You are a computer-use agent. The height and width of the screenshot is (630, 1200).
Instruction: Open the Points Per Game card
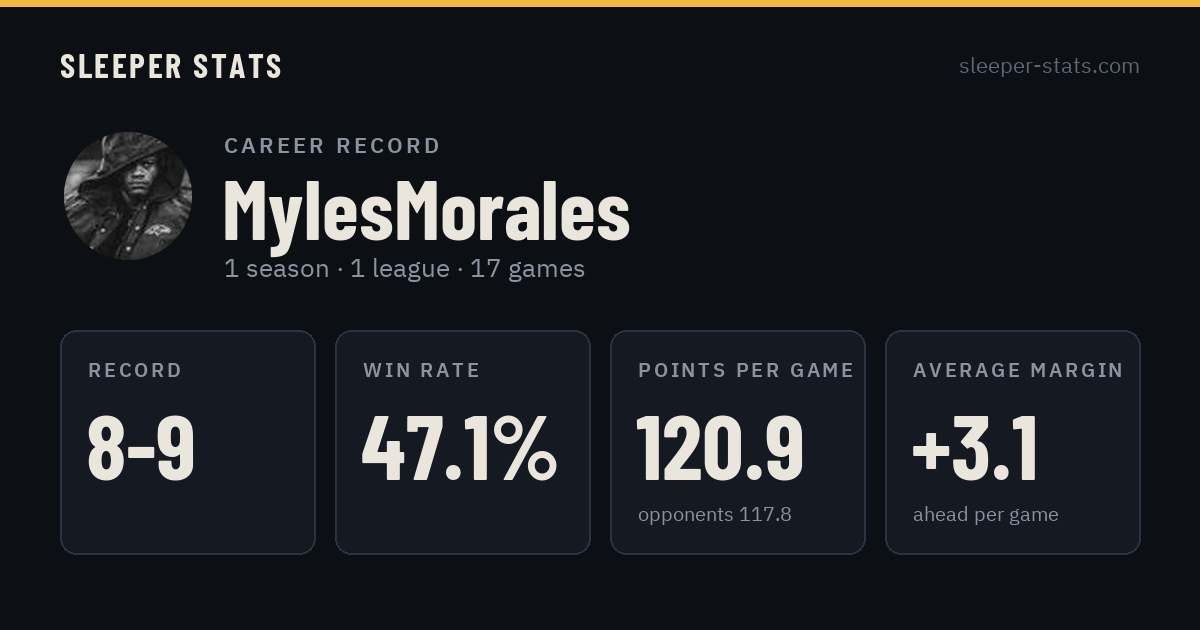[x=738, y=442]
